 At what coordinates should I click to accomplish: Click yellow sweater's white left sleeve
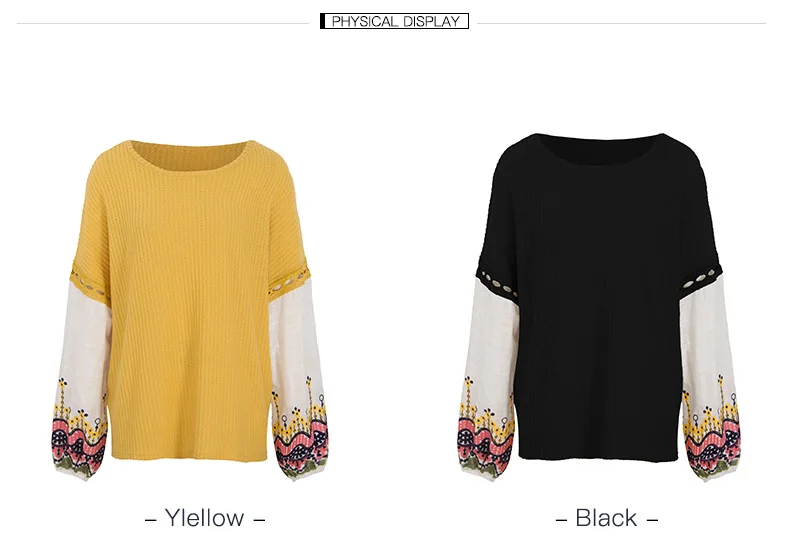point(85,343)
